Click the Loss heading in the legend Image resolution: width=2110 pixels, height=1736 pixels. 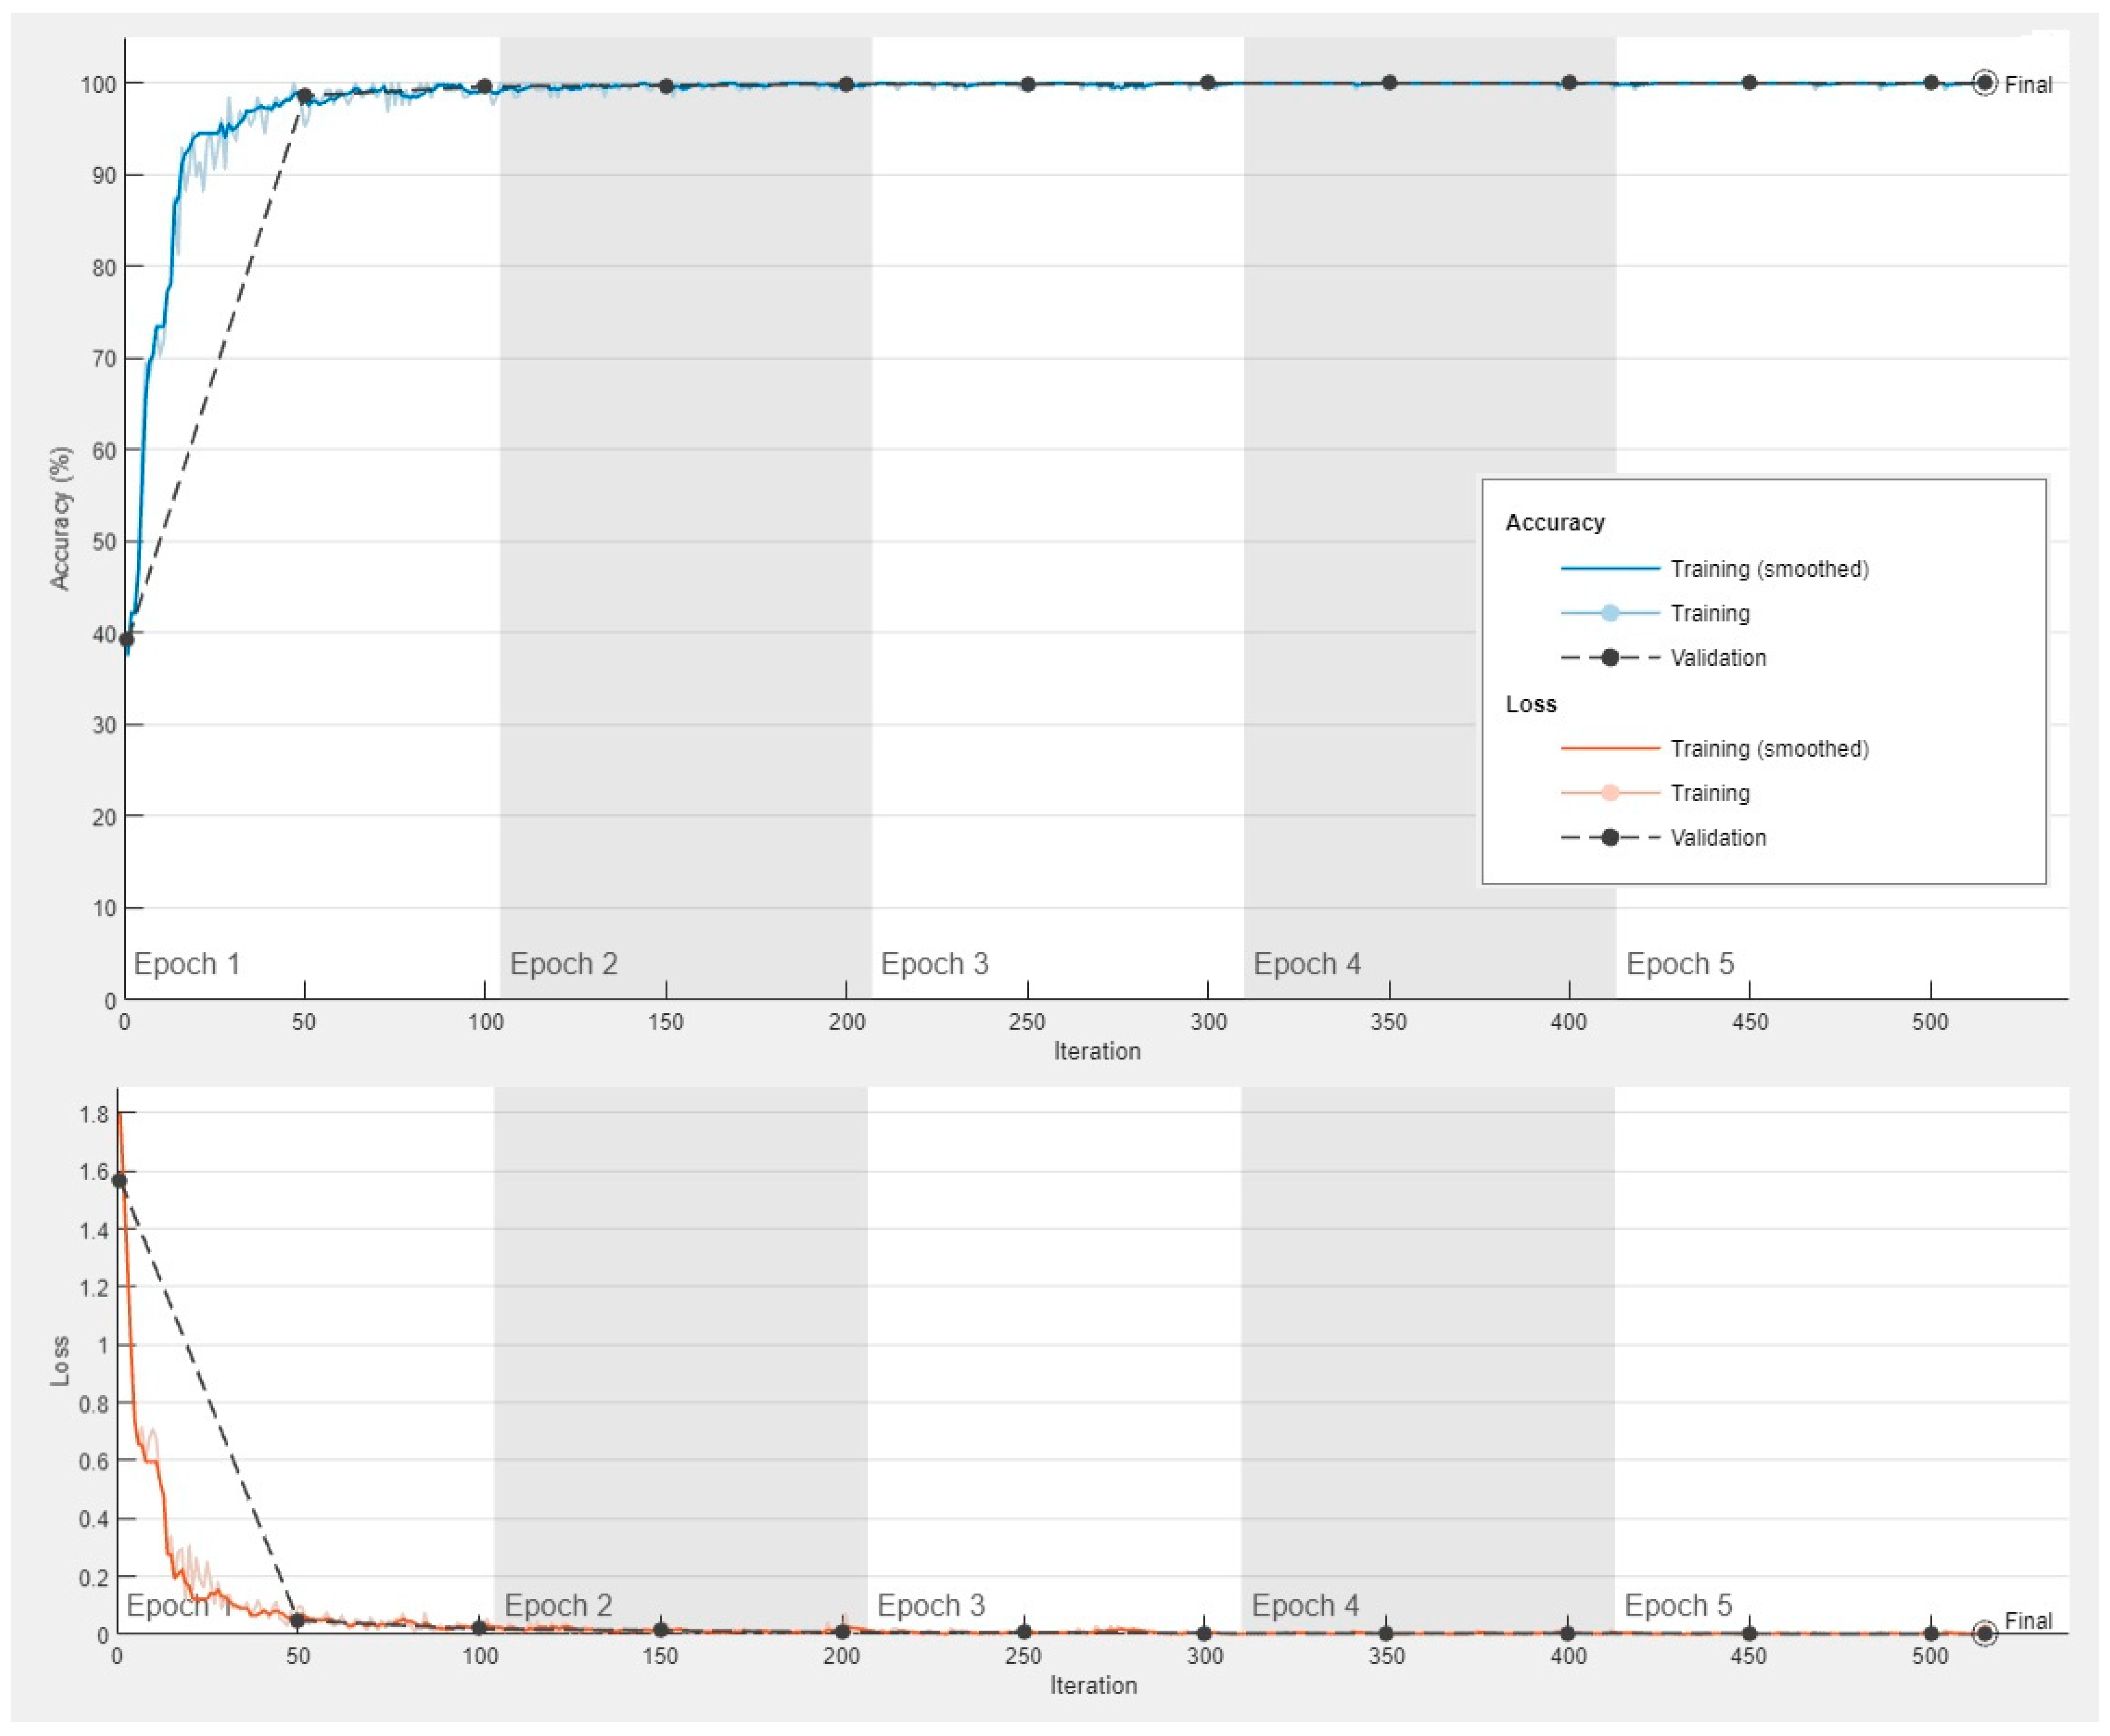coord(1530,704)
